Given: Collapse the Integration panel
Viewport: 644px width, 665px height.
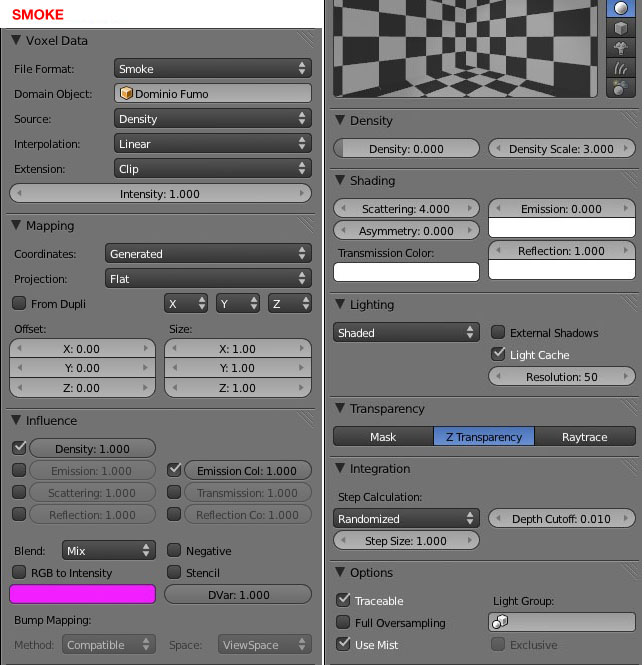Looking at the screenshot, I should click(340, 468).
